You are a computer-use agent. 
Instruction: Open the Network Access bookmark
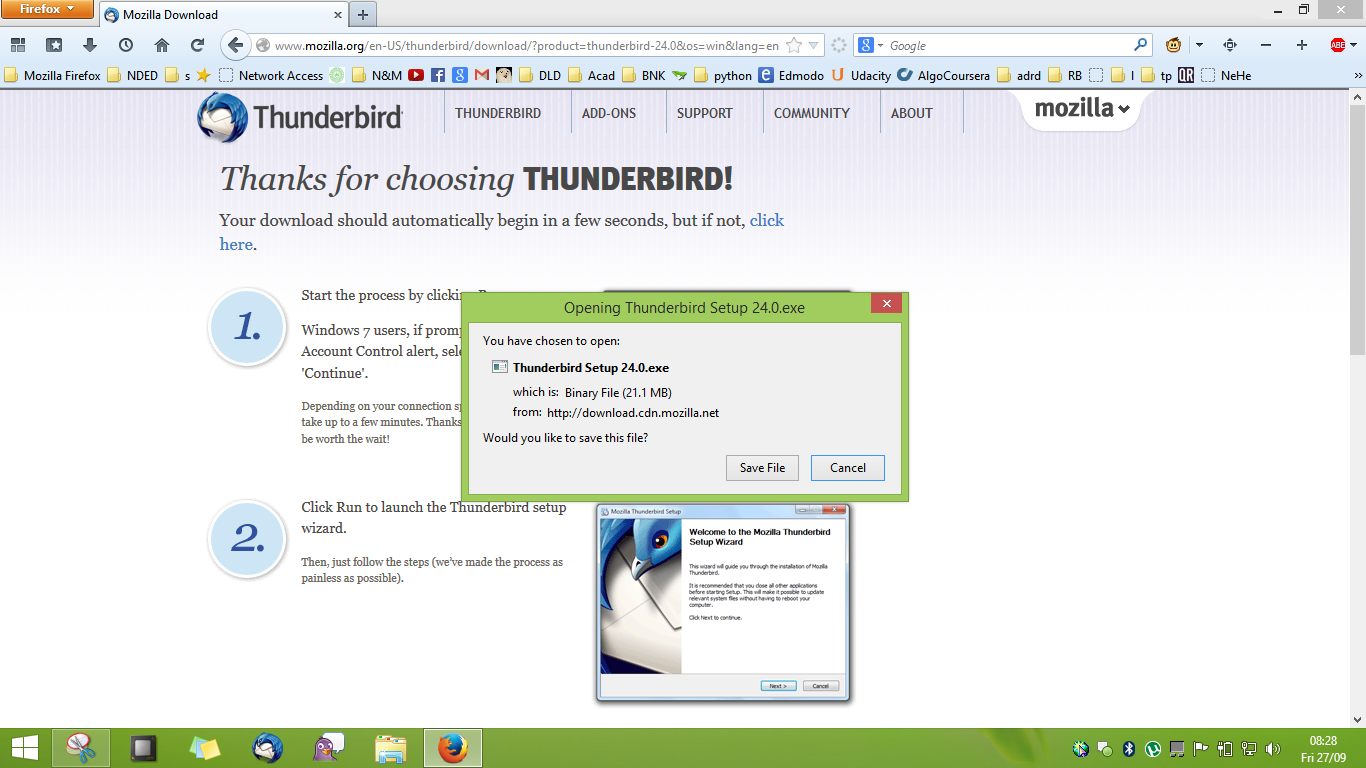272,75
